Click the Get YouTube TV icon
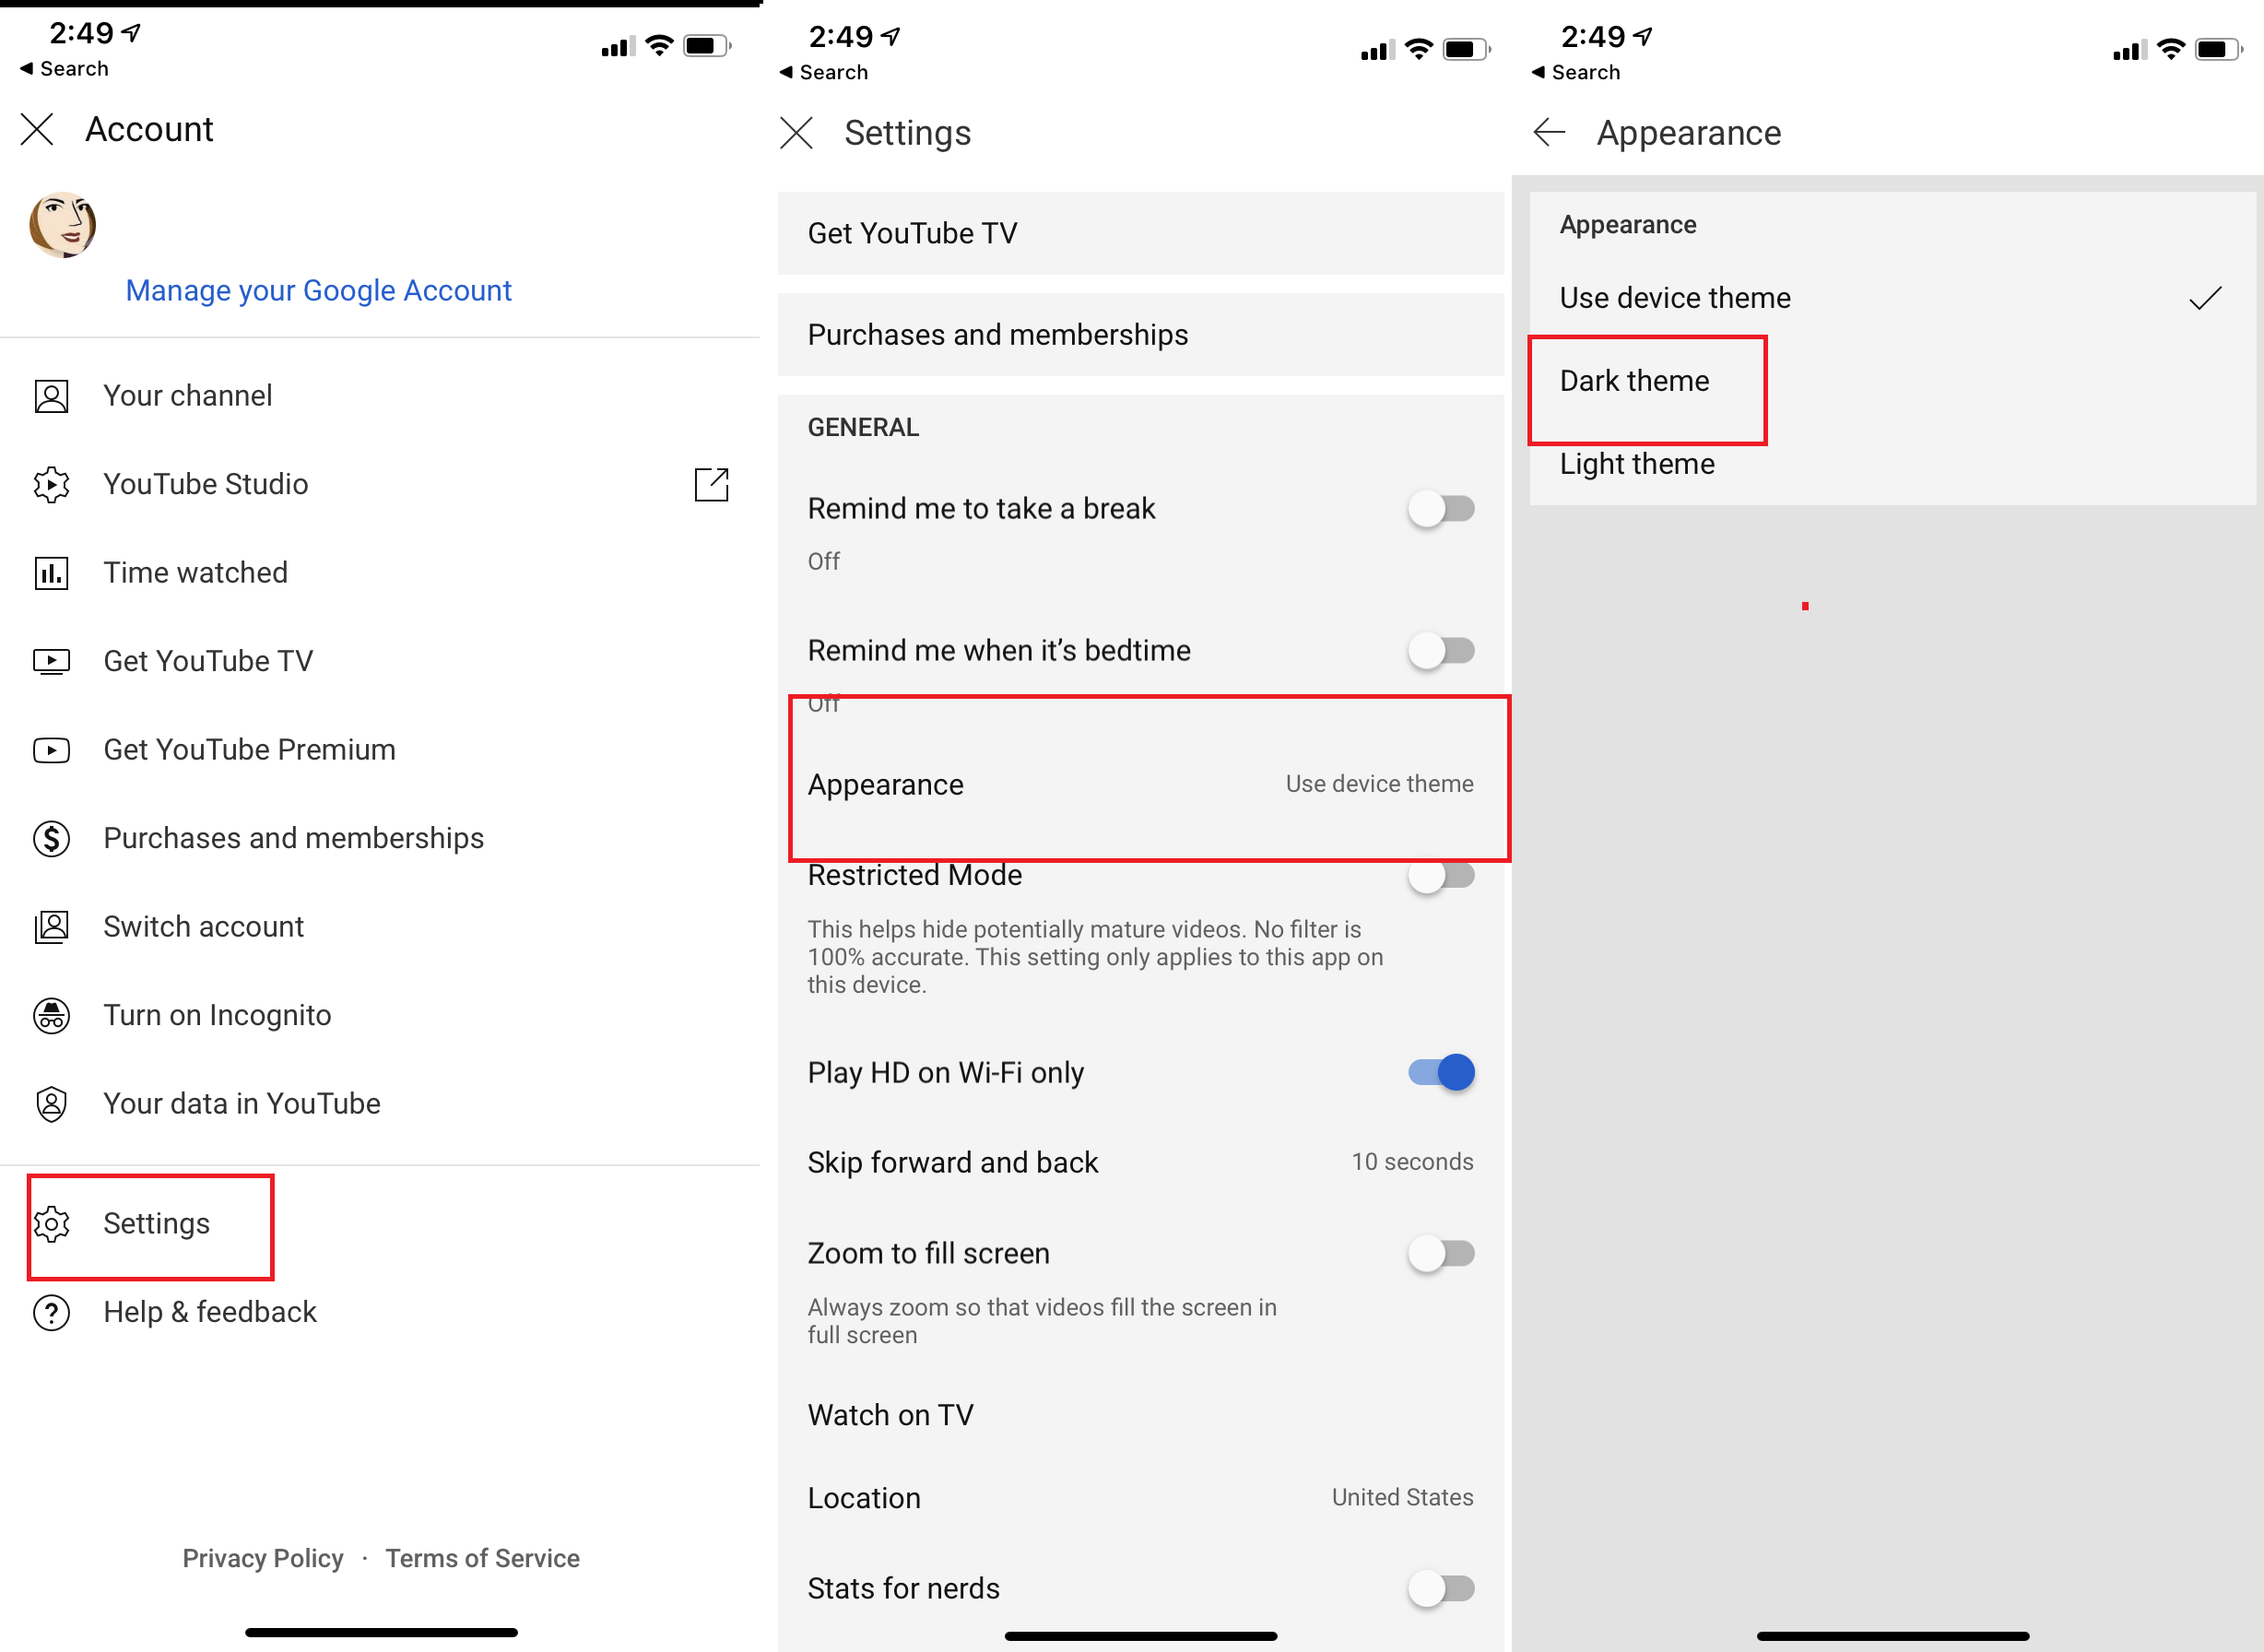The width and height of the screenshot is (2264, 1652). pyautogui.click(x=51, y=661)
